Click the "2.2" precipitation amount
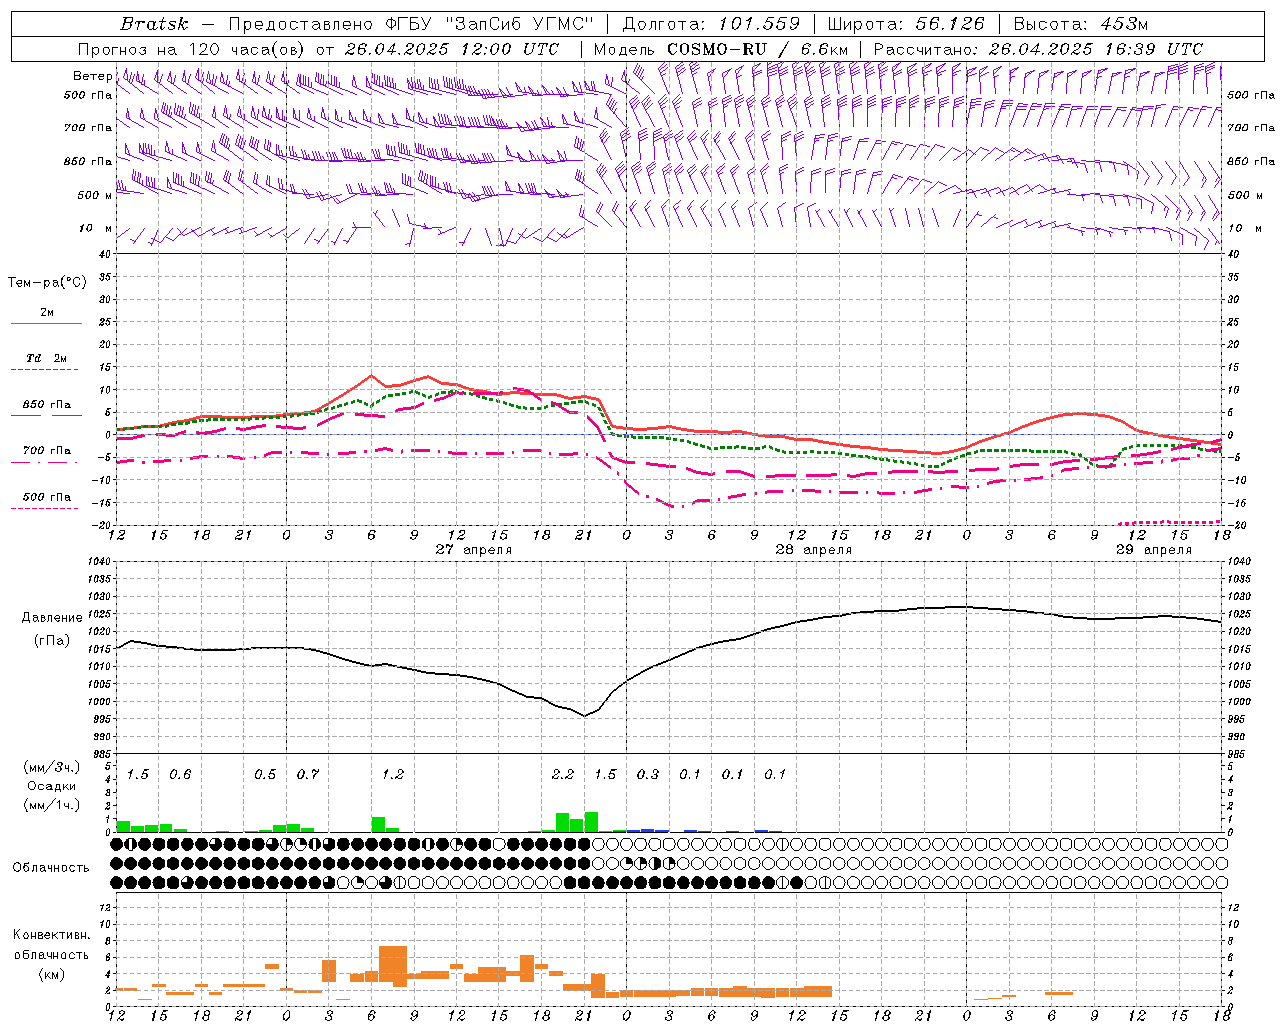 pos(563,774)
